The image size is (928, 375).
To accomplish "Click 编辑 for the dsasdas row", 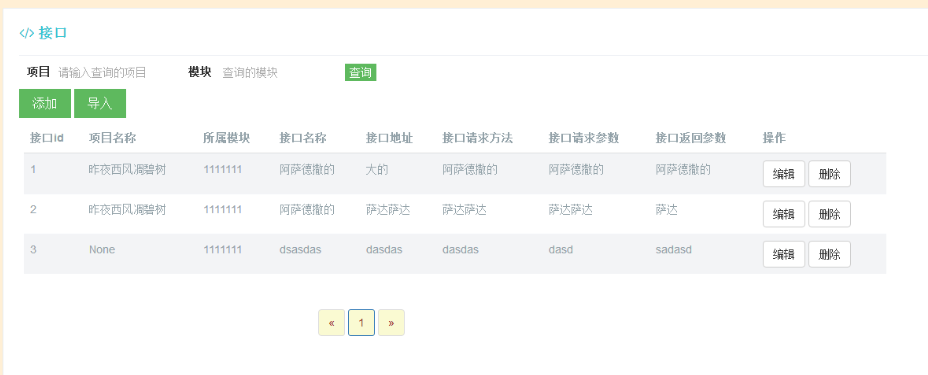I will pyautogui.click(x=784, y=254).
